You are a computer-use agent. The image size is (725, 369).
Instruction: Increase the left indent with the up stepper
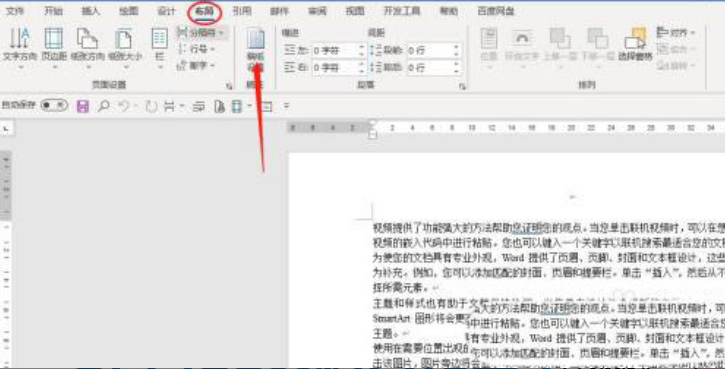point(362,47)
